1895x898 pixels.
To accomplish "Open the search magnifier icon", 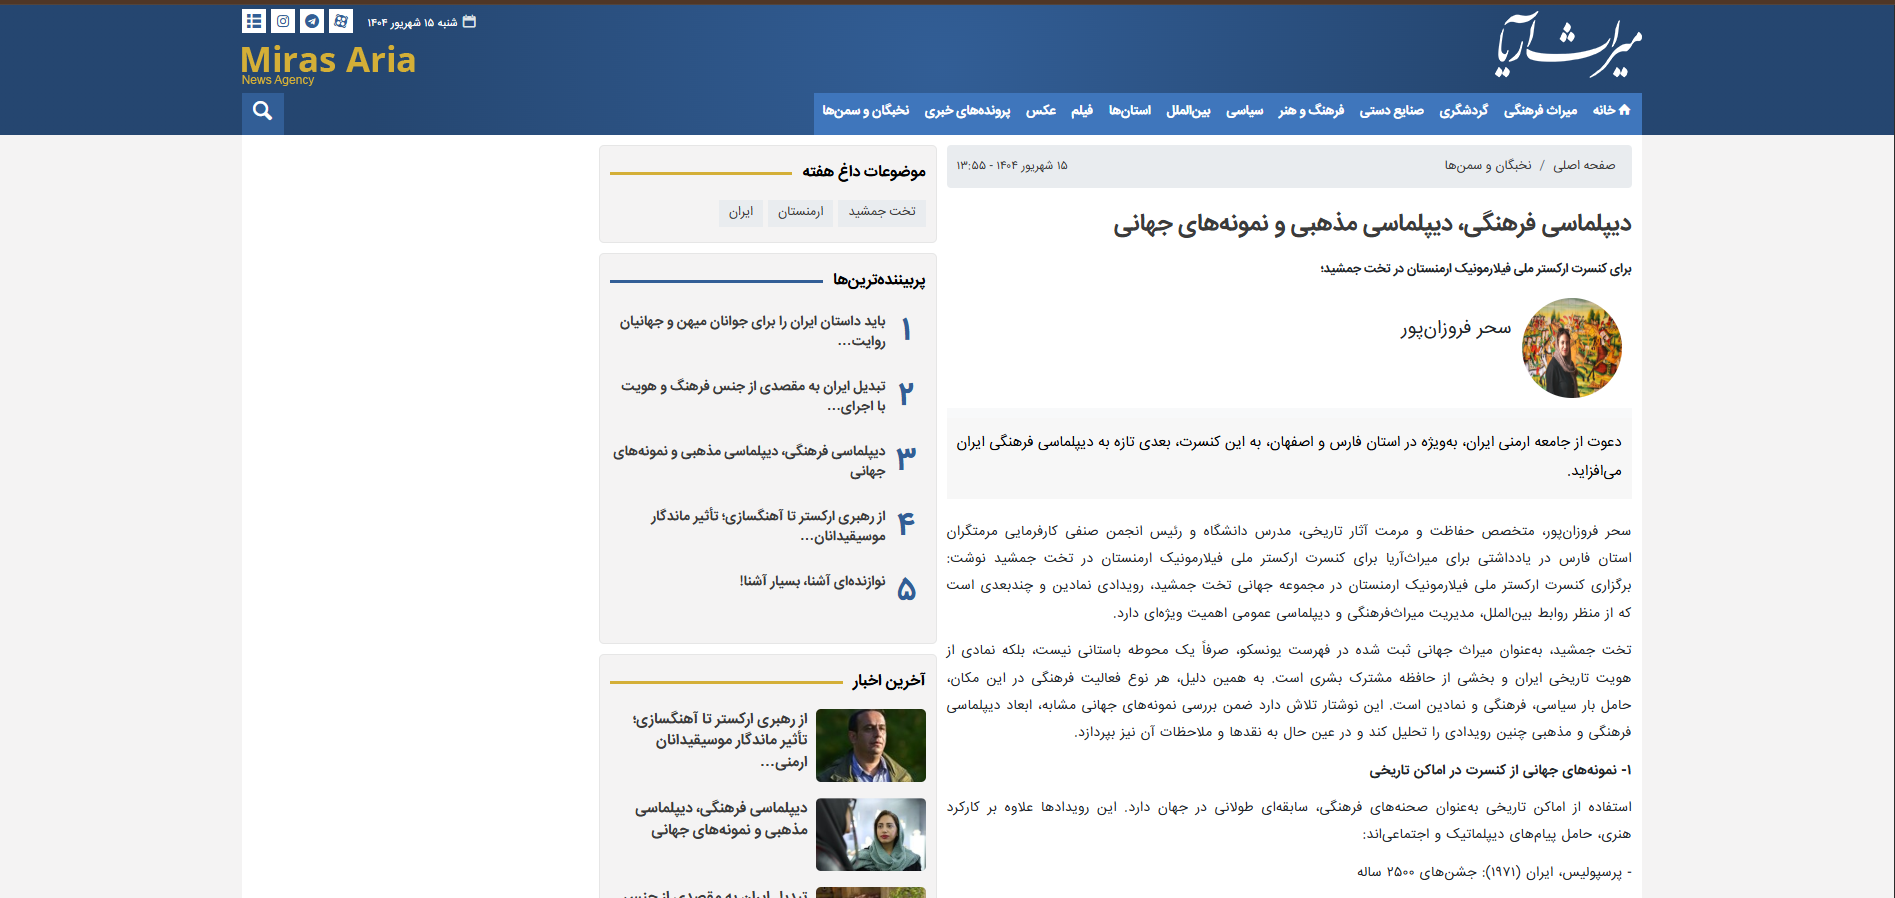I will pos(263,111).
